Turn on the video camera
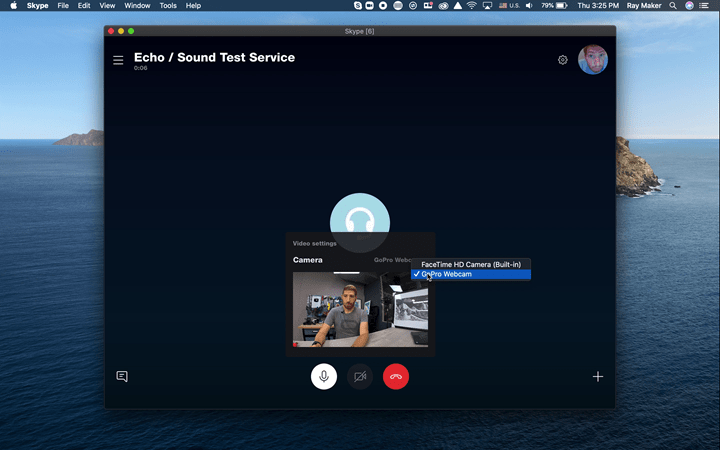Viewport: 720px width, 450px height. pyautogui.click(x=360, y=377)
